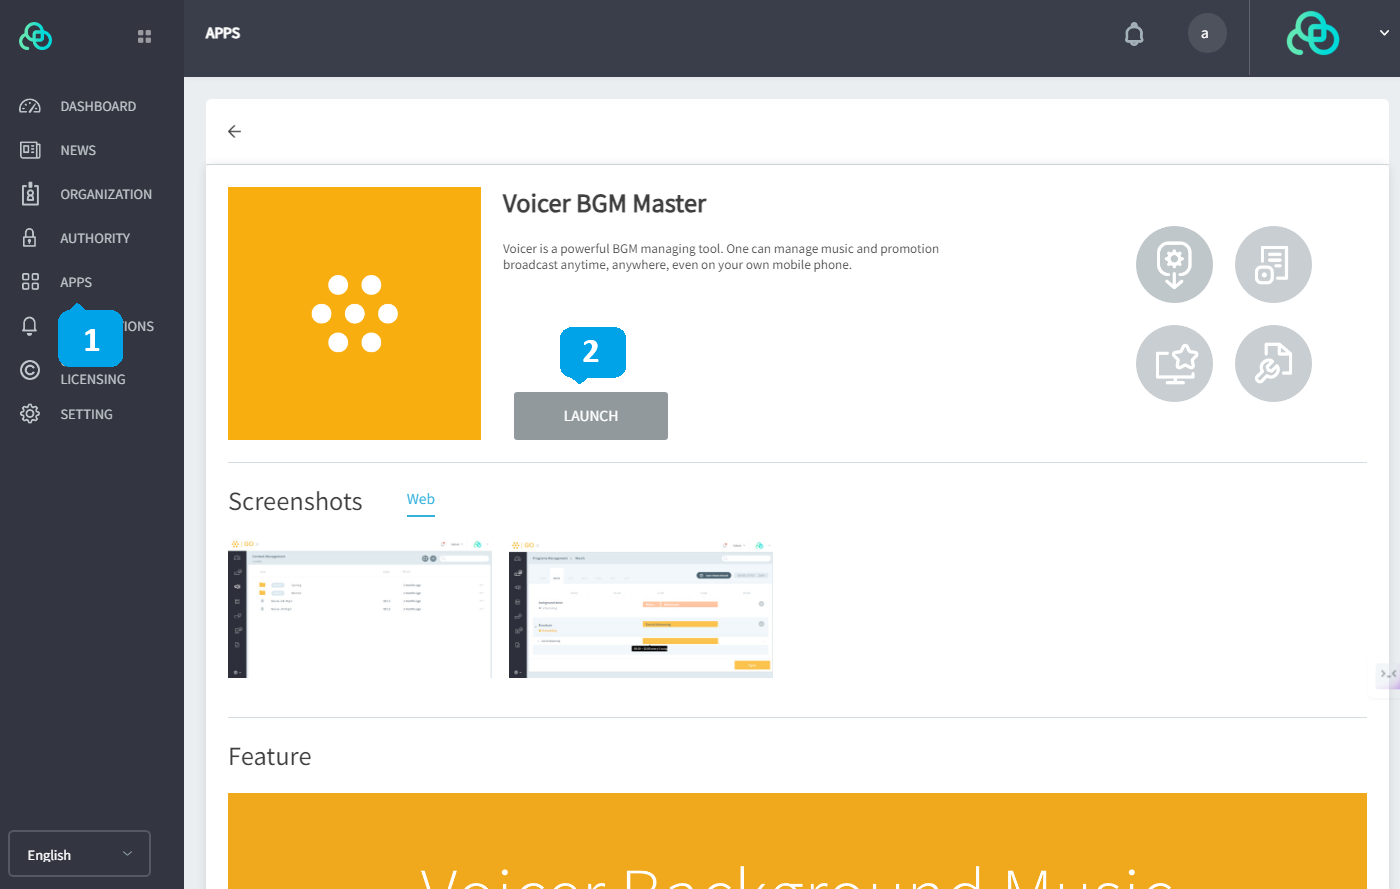
Task: Launch the Voicer BGM Master app
Action: 591,416
